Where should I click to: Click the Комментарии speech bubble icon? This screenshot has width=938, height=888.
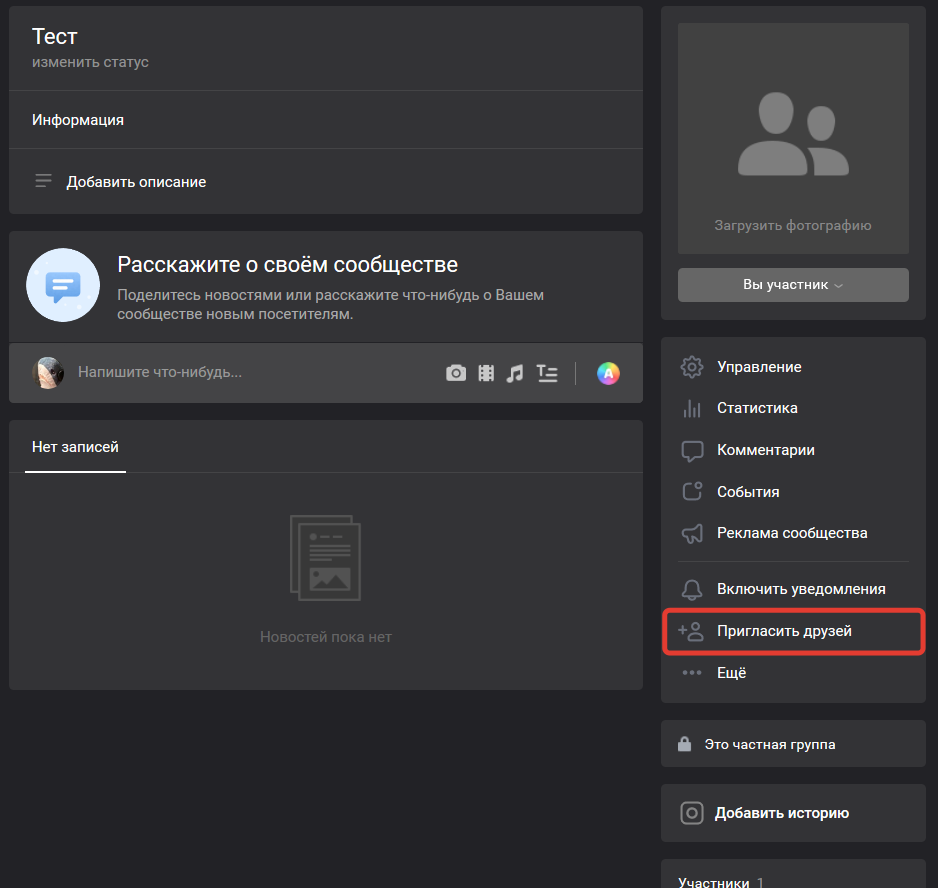[691, 450]
